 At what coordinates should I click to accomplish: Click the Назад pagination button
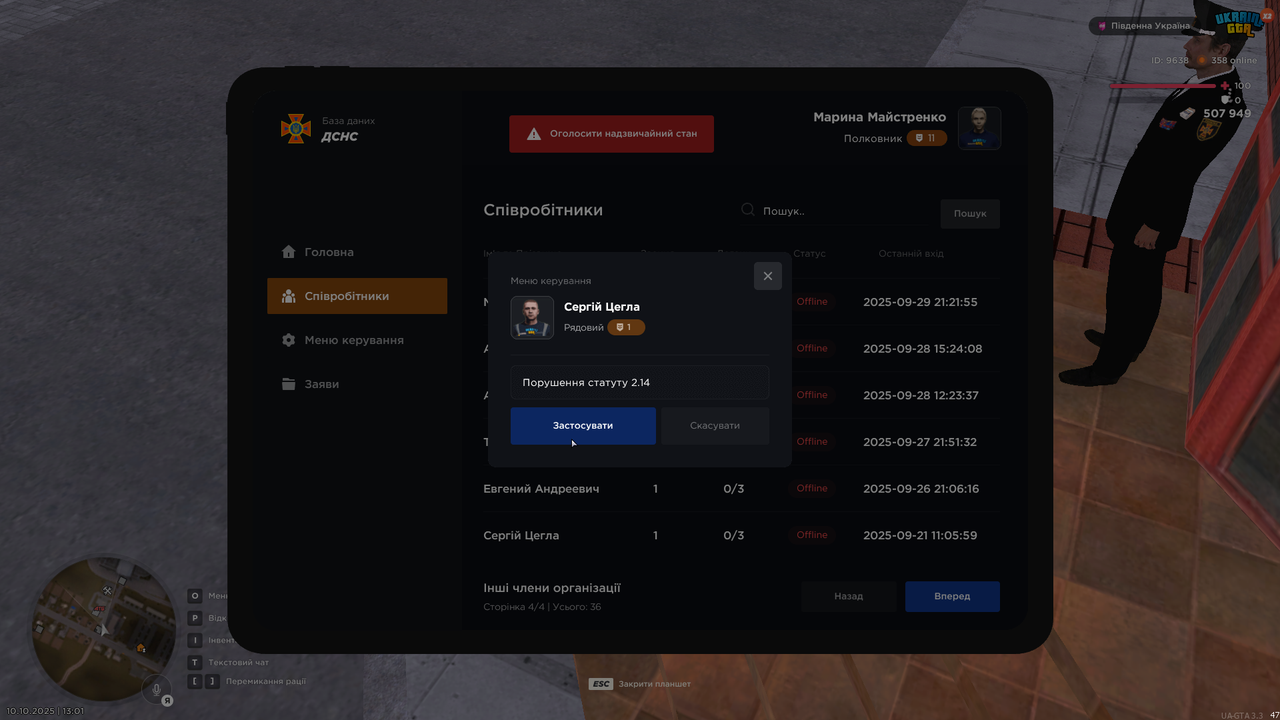tap(849, 596)
